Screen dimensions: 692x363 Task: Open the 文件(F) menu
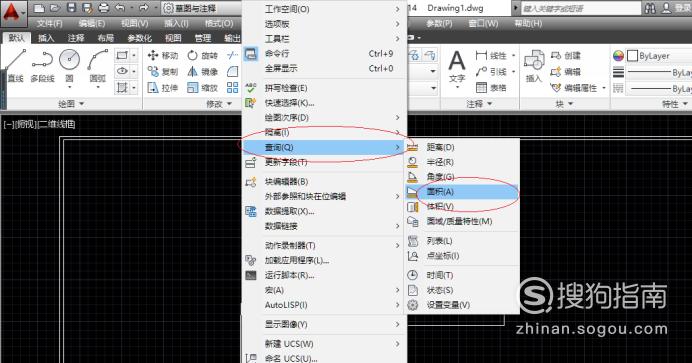[49, 23]
